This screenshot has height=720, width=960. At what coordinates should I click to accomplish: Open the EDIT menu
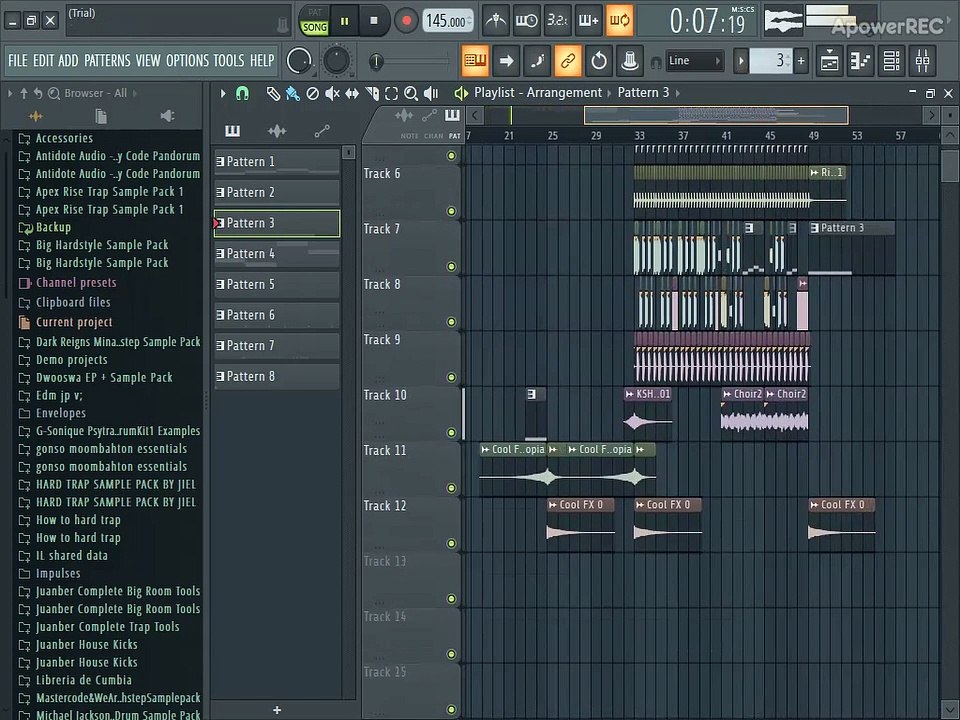pyautogui.click(x=43, y=61)
